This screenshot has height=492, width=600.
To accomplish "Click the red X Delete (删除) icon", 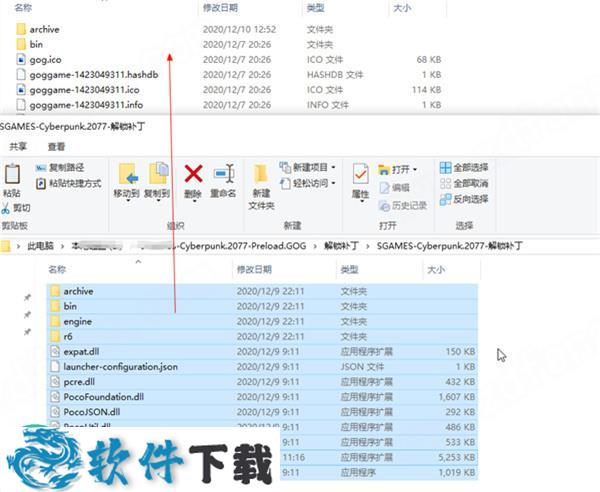I will tap(194, 174).
